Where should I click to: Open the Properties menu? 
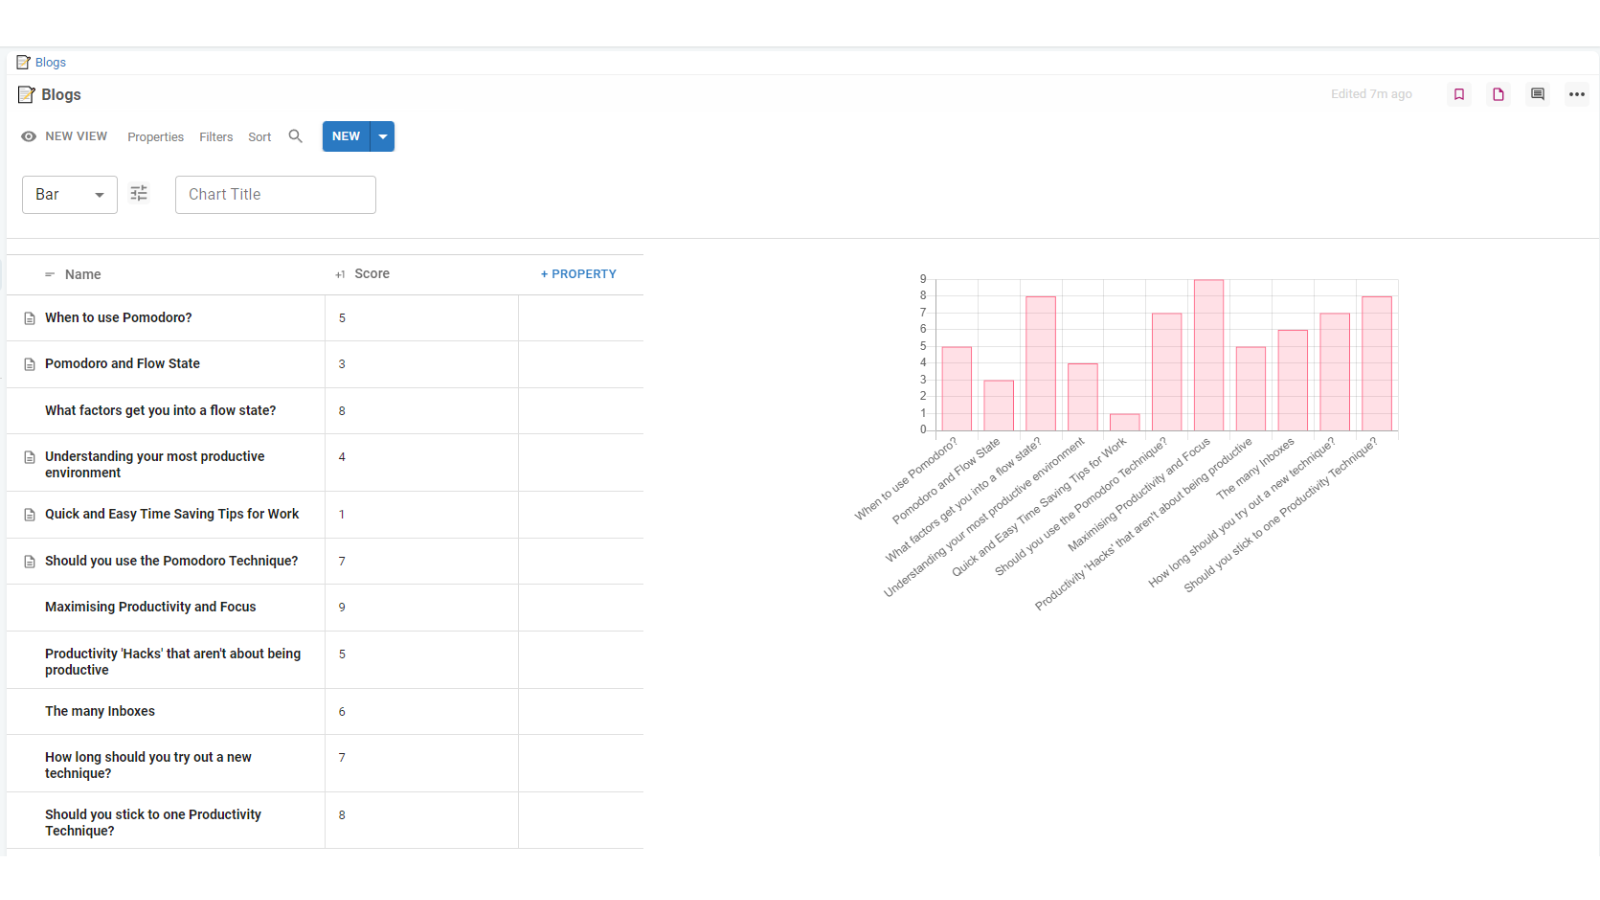click(x=155, y=137)
